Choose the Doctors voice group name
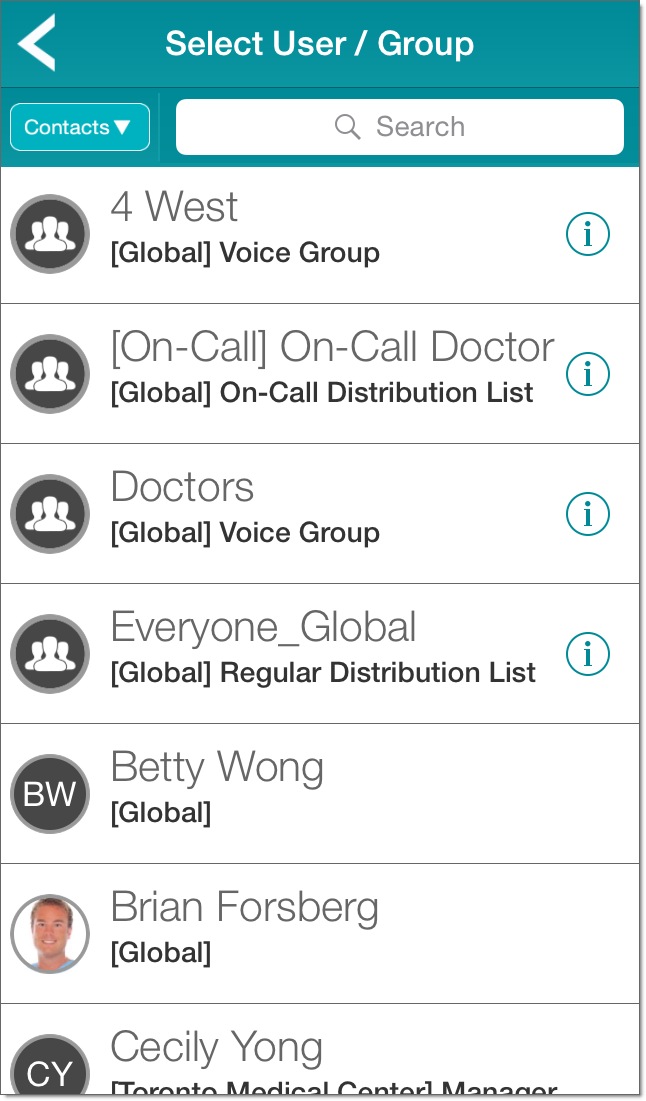 (x=182, y=488)
